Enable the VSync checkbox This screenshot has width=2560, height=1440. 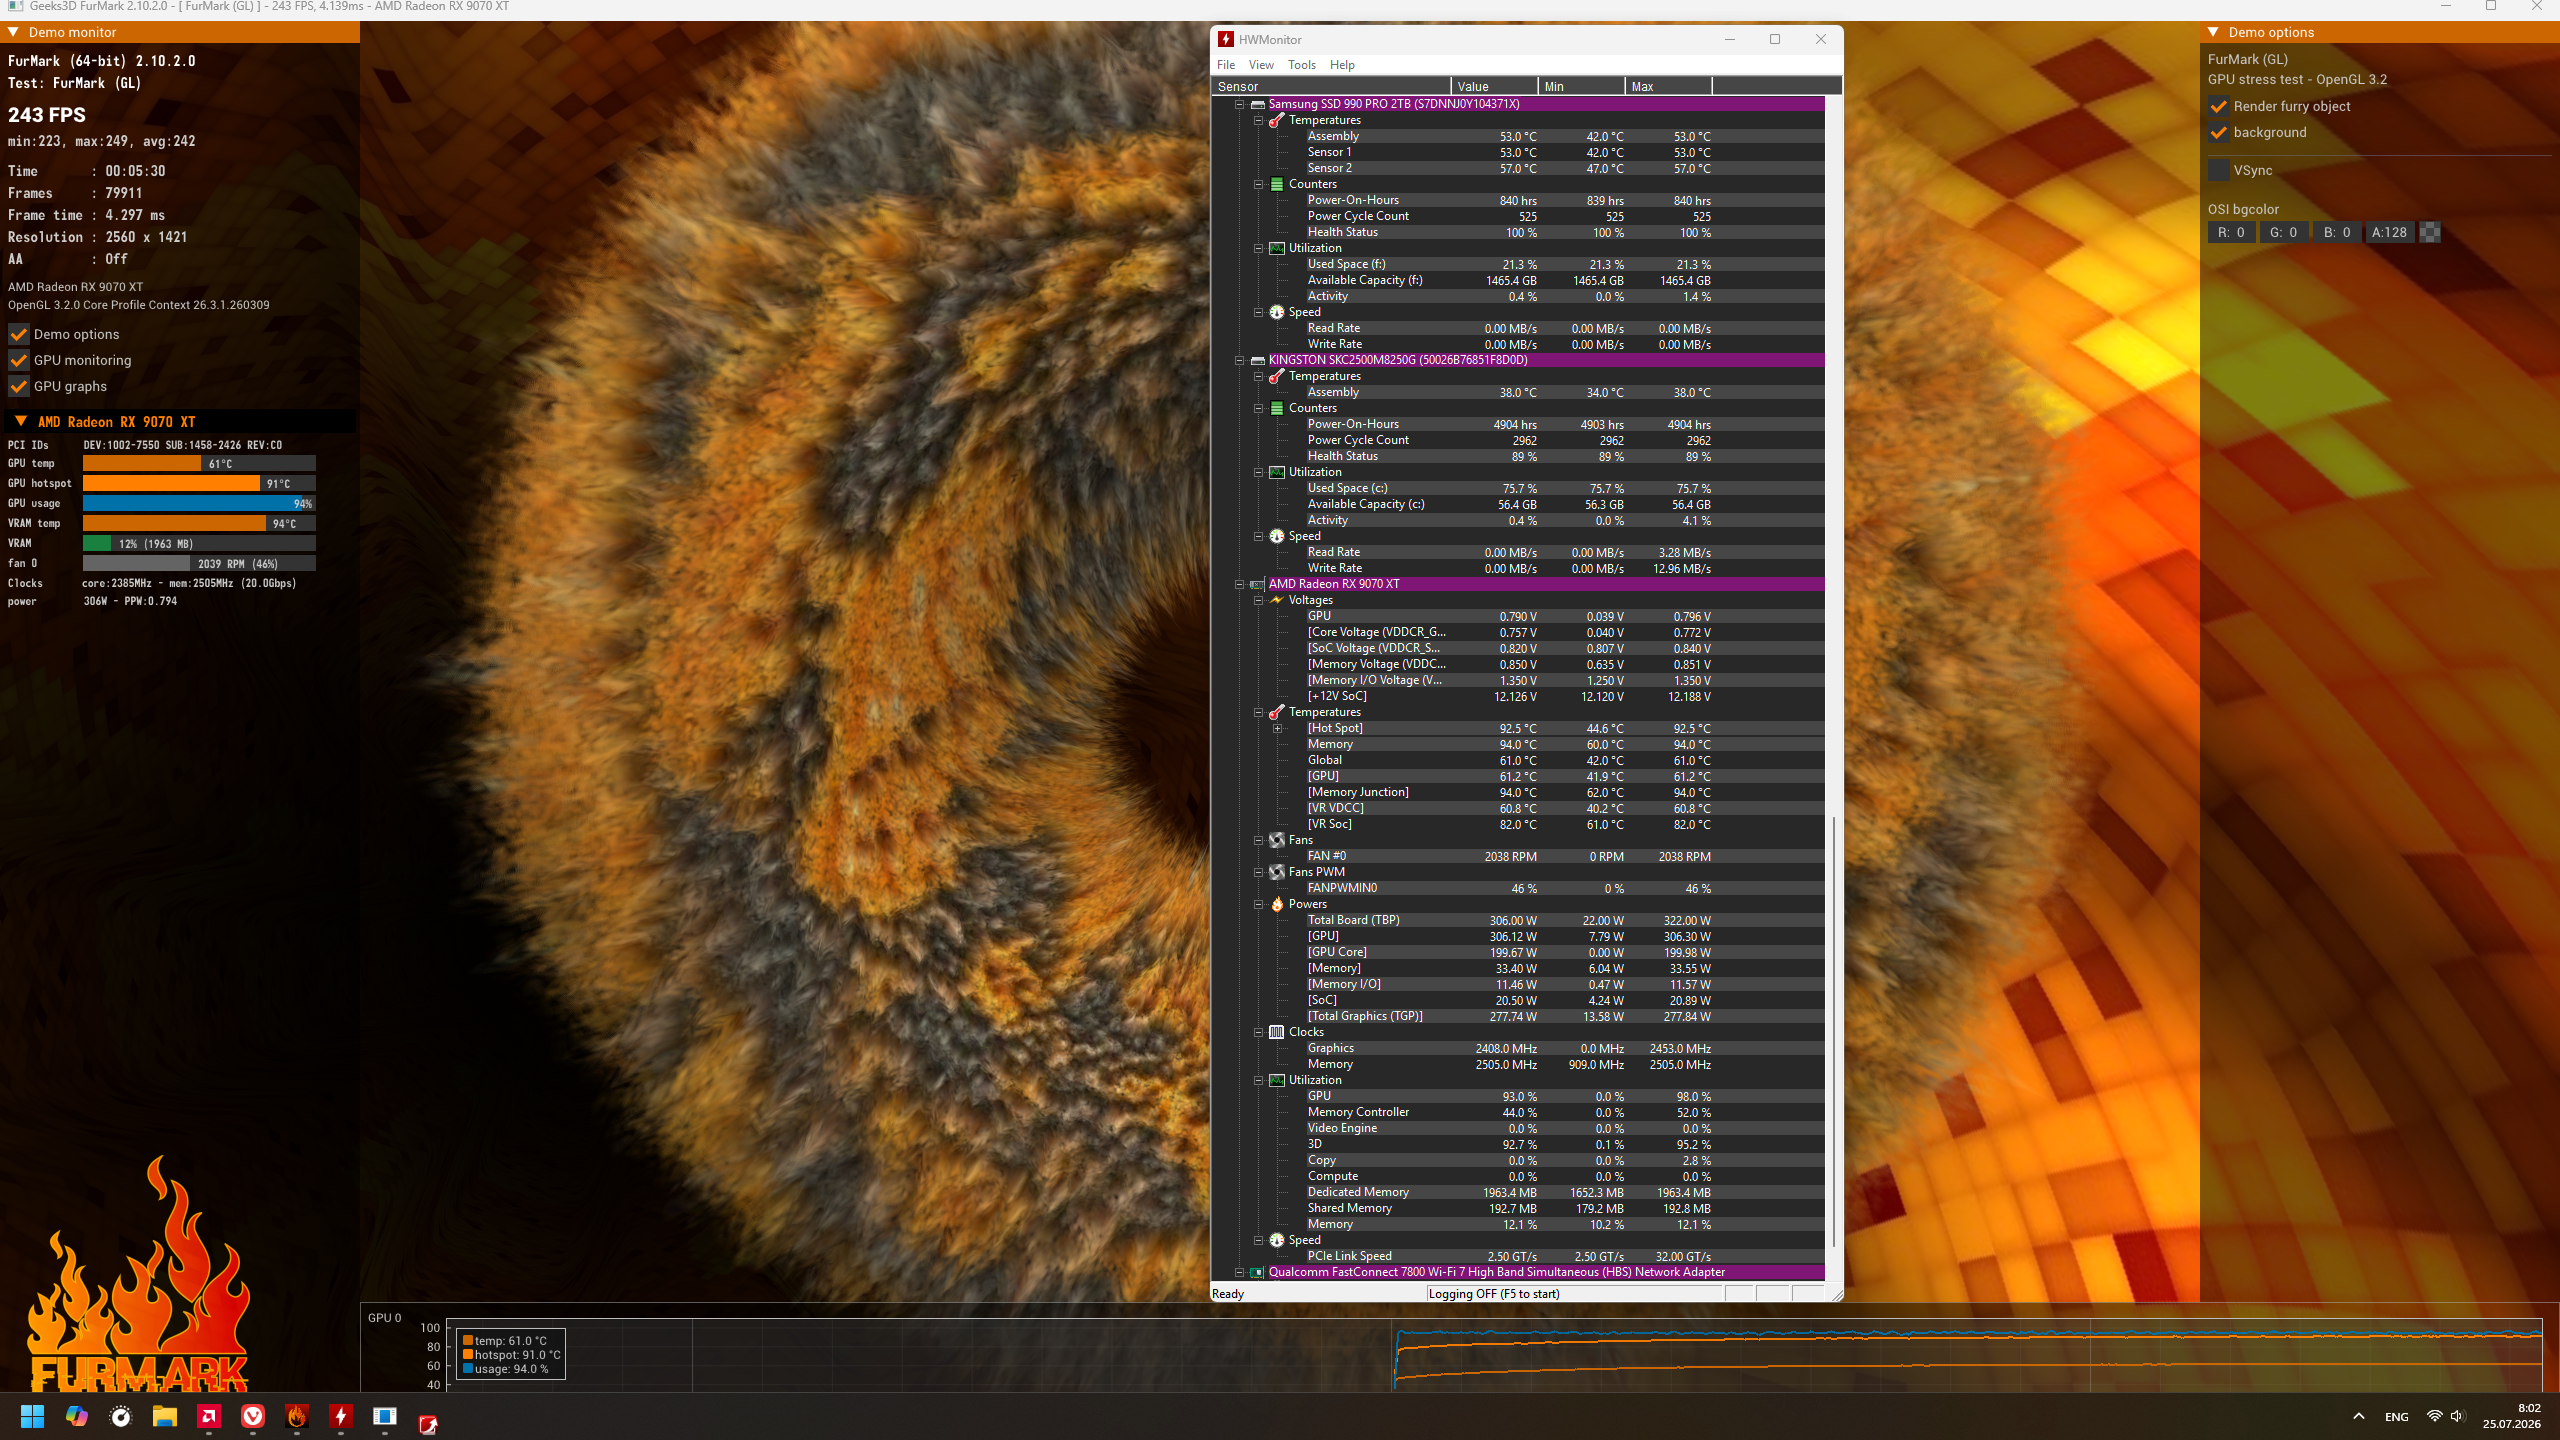pyautogui.click(x=2219, y=170)
